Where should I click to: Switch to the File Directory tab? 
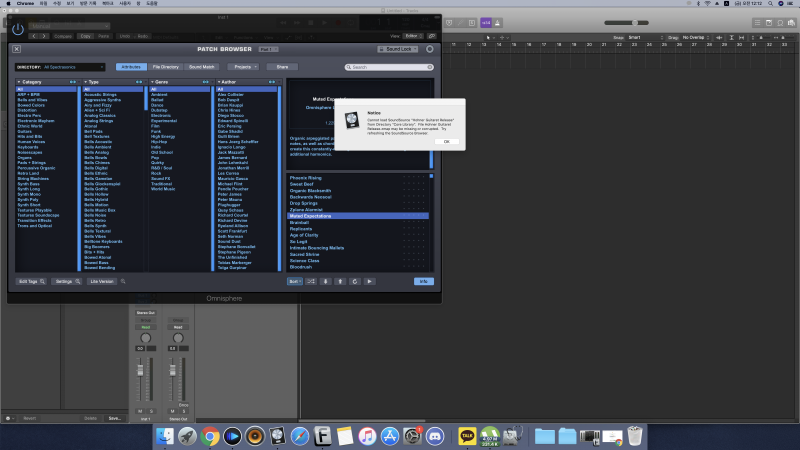tap(166, 67)
